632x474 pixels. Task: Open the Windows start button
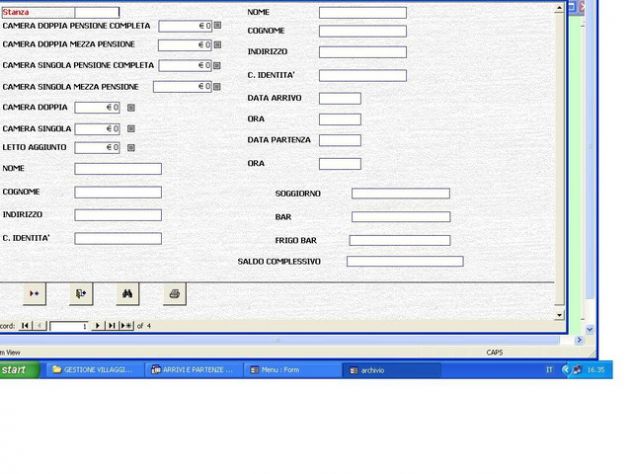pyautogui.click(x=19, y=370)
